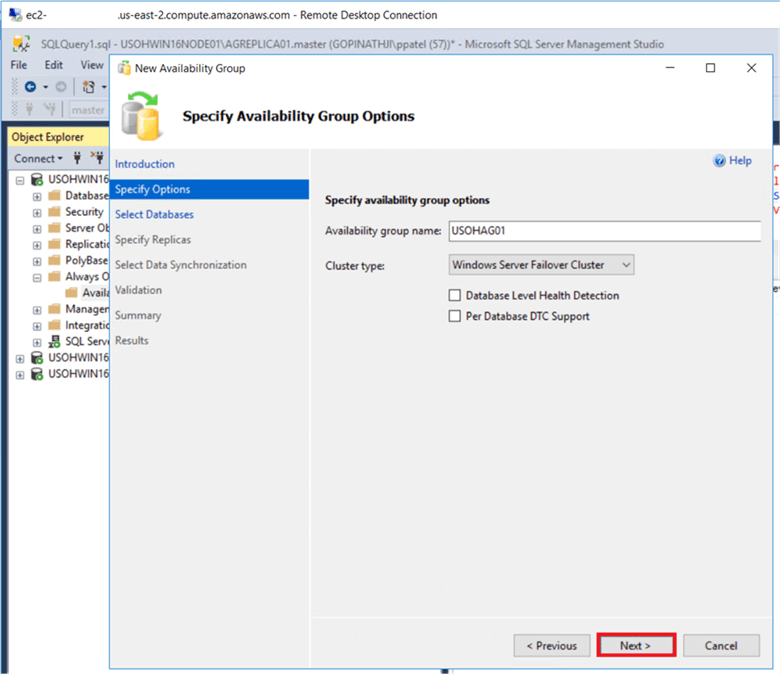The image size is (780, 674).
Task: Select the Validation wizard step
Action: (x=138, y=290)
